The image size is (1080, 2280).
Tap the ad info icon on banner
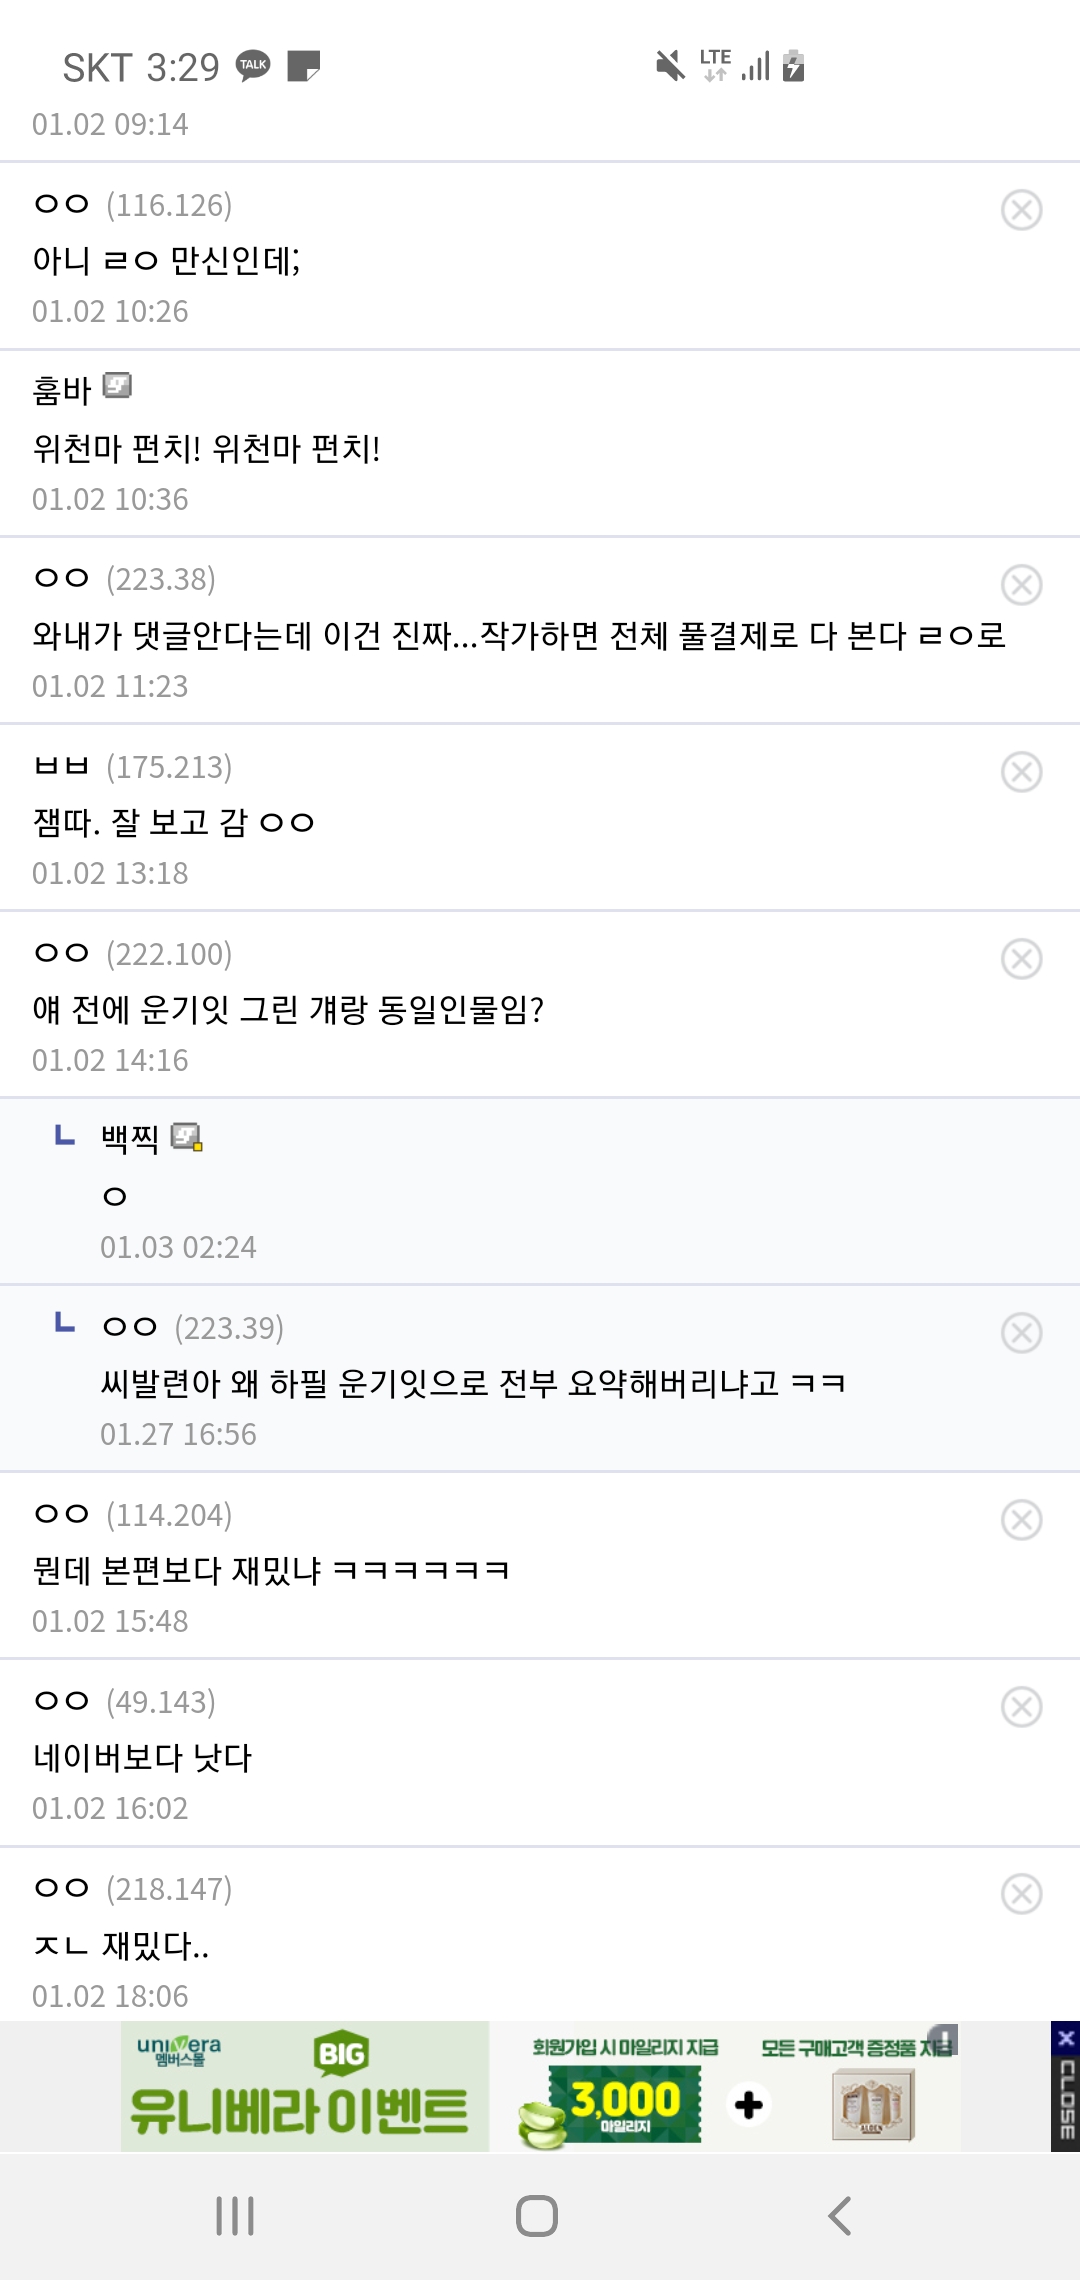coord(943,2036)
